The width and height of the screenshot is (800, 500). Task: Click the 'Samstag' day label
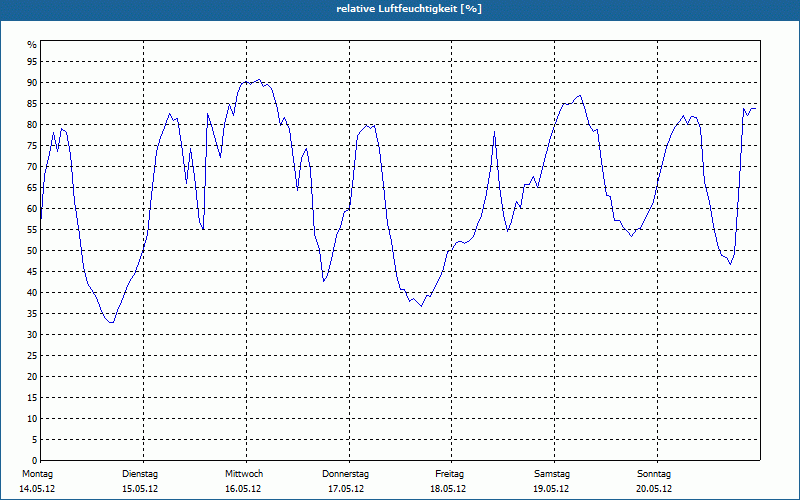click(x=552, y=474)
